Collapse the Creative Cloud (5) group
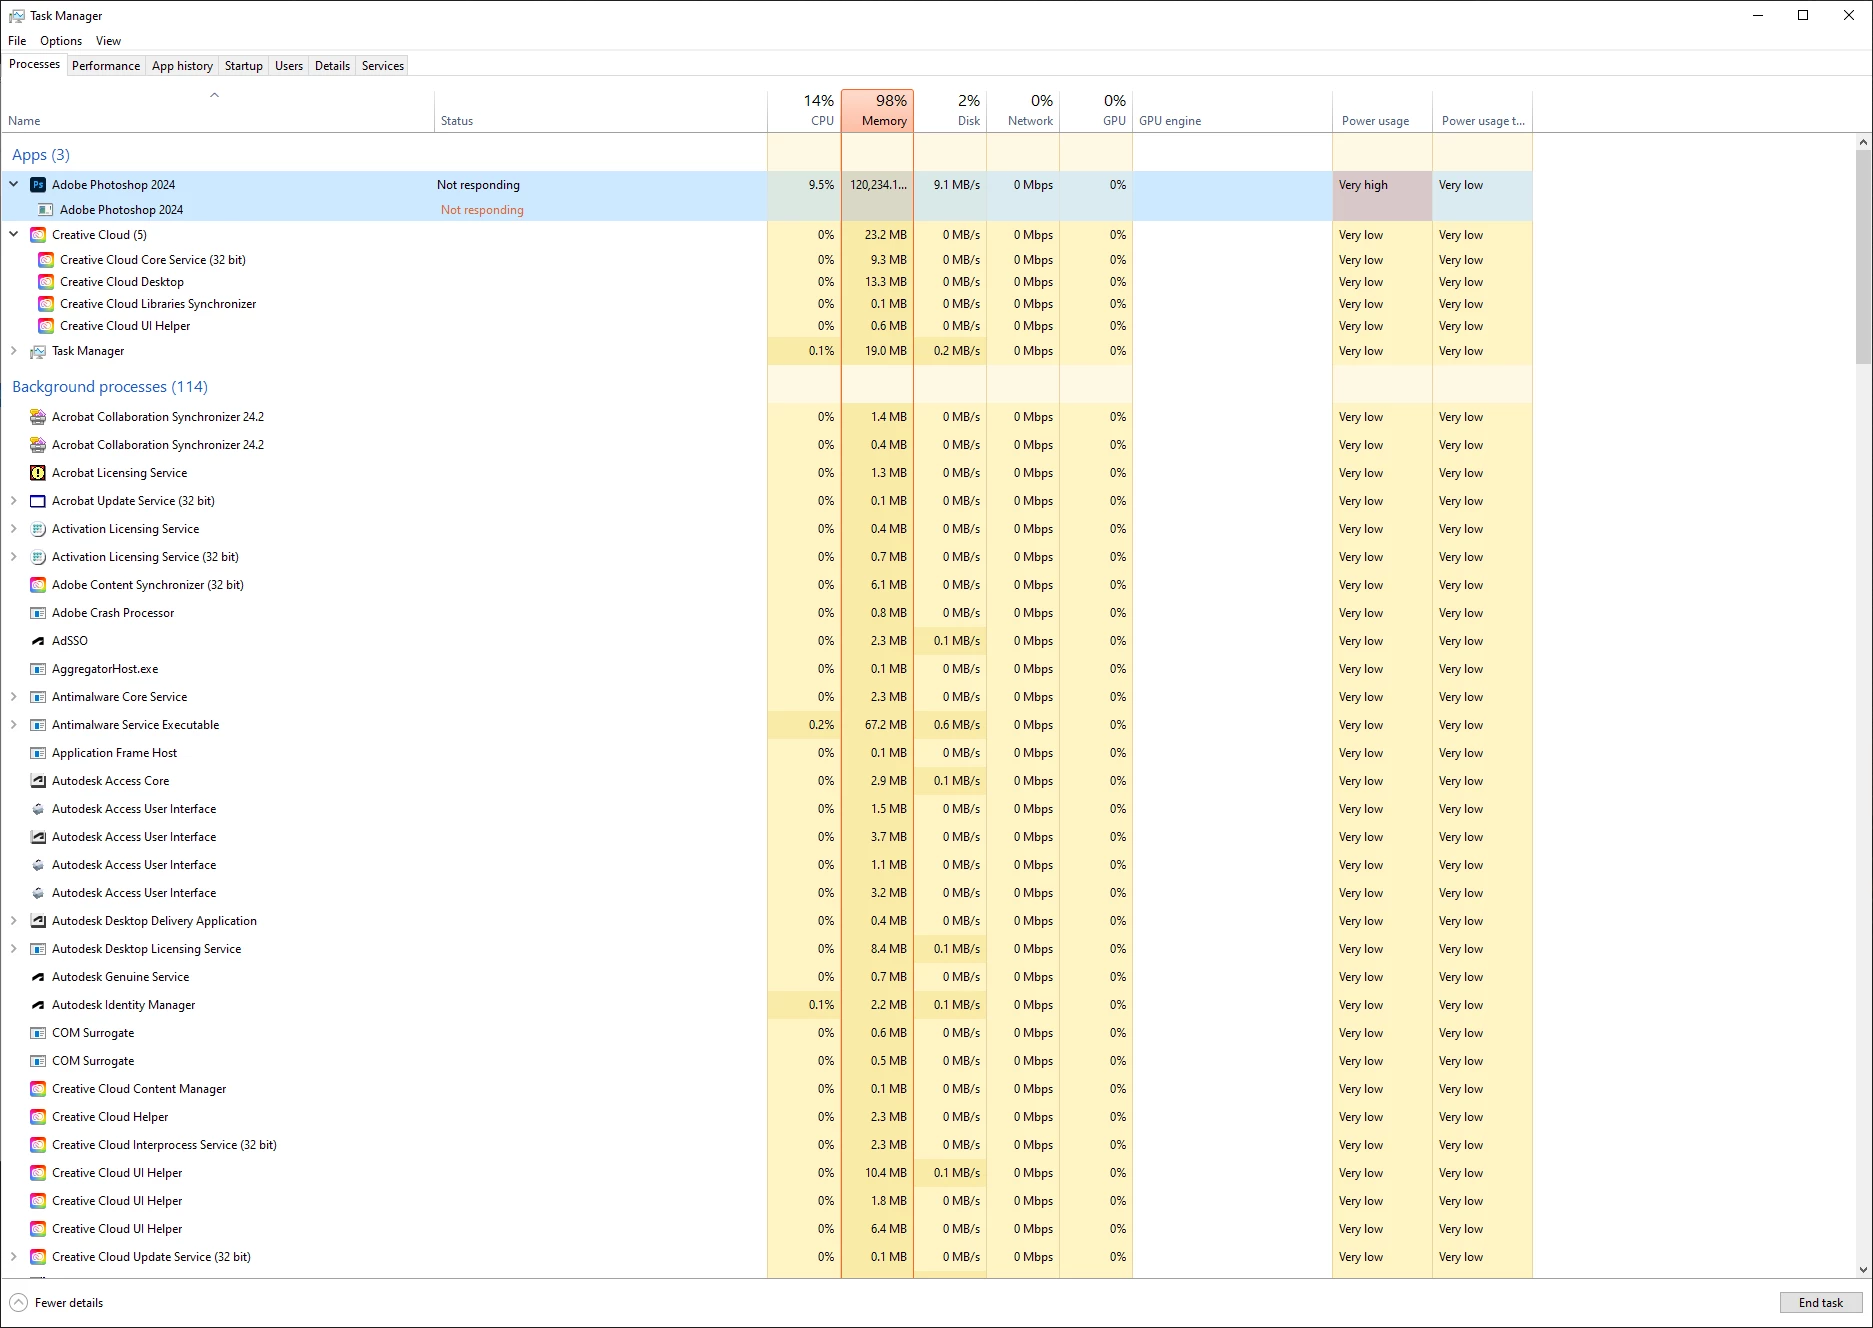This screenshot has height=1328, width=1873. coord(14,235)
